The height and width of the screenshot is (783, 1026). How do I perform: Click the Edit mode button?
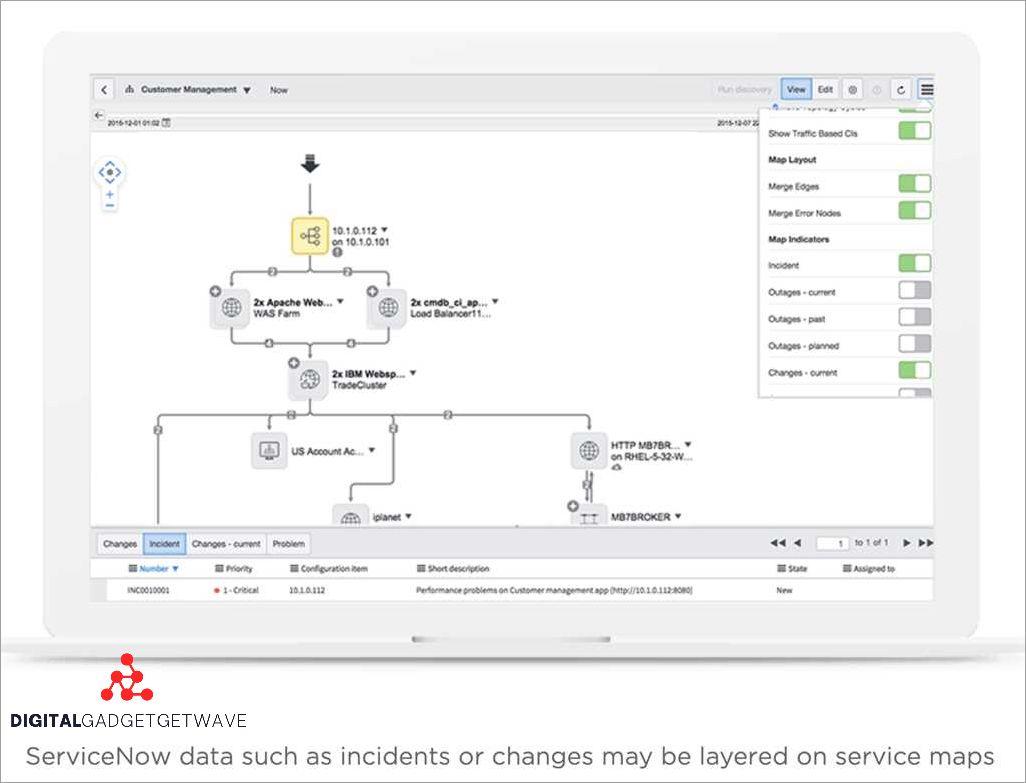[825, 90]
